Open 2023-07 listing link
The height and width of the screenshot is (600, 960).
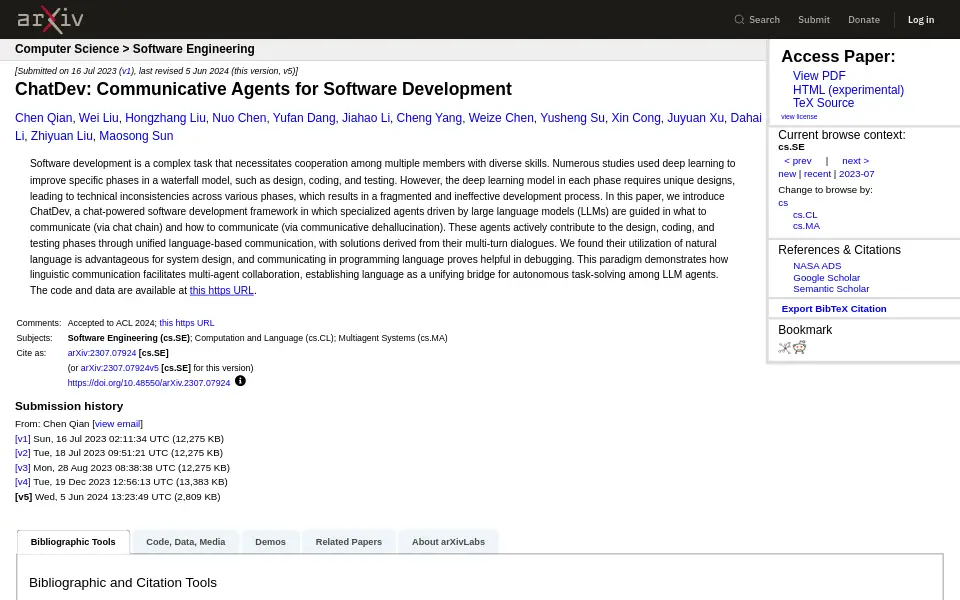pyautogui.click(x=857, y=174)
